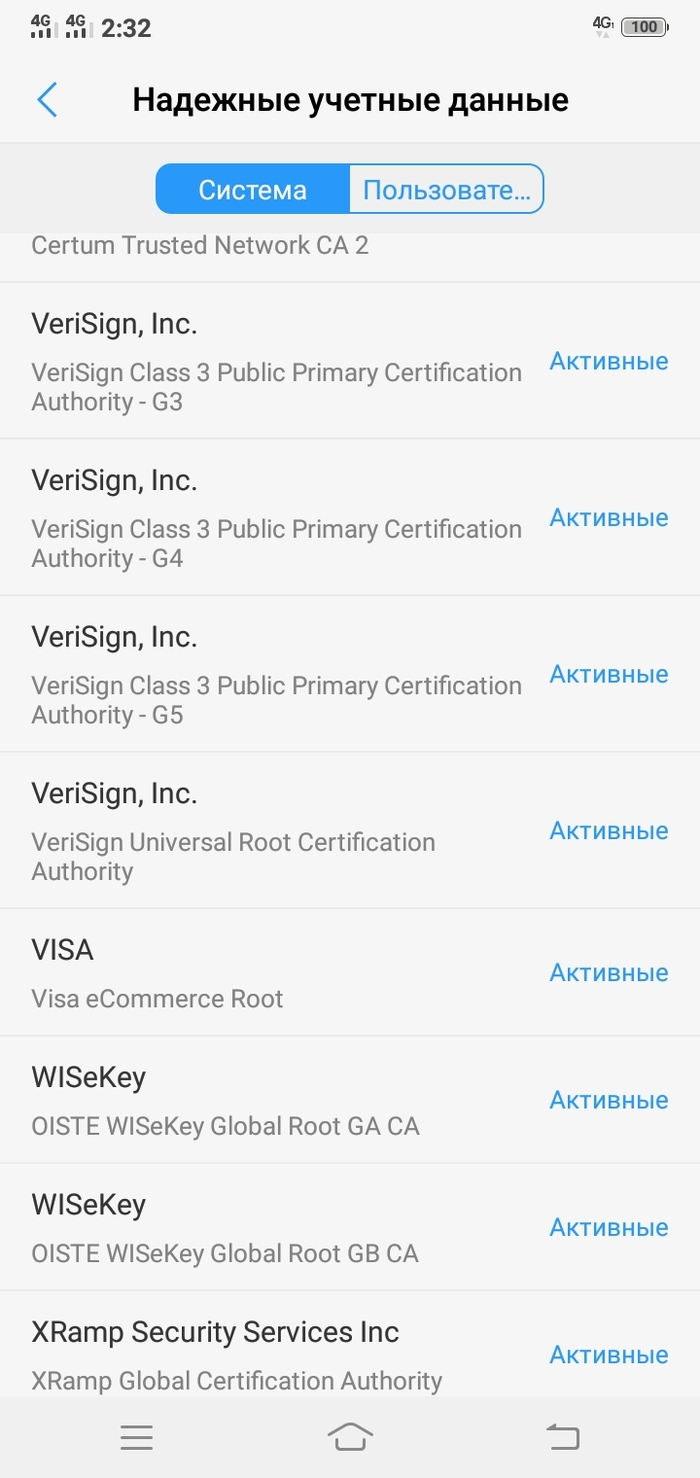Tap the back arrow icon

click(47, 100)
